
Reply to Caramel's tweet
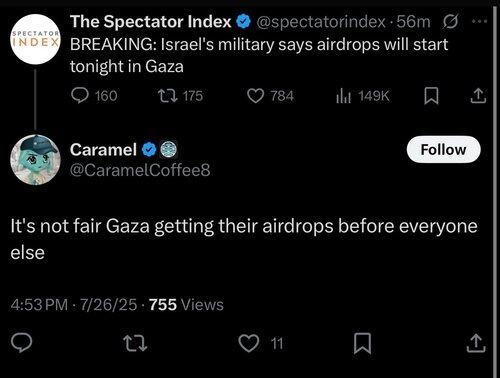pos(21,343)
